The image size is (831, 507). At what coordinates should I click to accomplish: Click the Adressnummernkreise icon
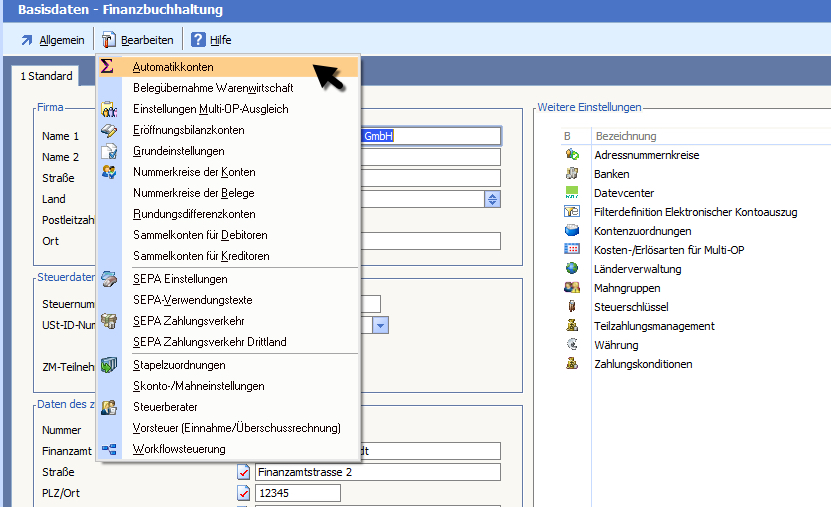pos(572,155)
